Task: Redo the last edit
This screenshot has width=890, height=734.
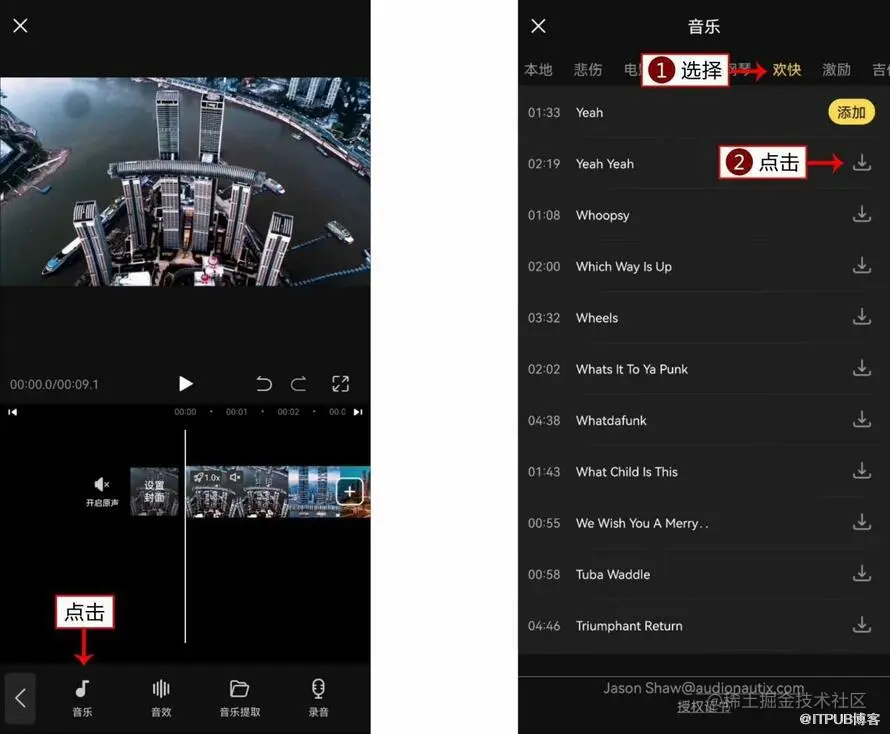Action: click(299, 384)
